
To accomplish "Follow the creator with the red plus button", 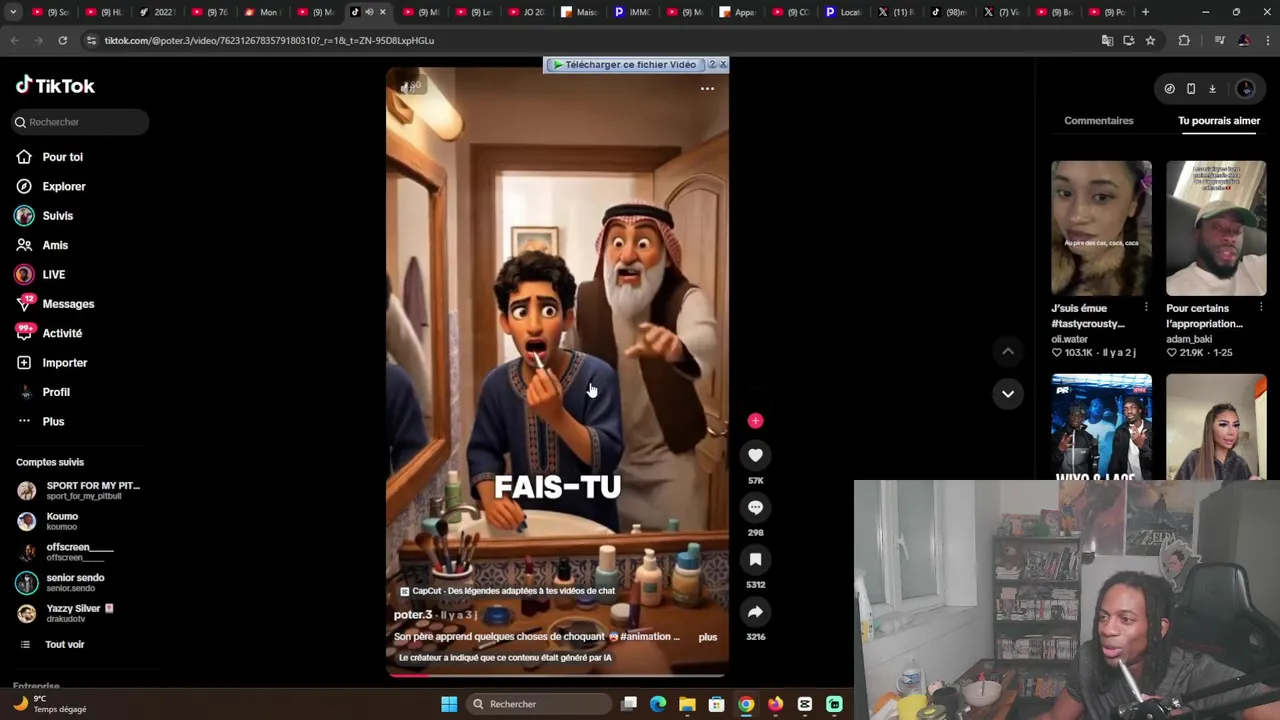I will coord(755,421).
